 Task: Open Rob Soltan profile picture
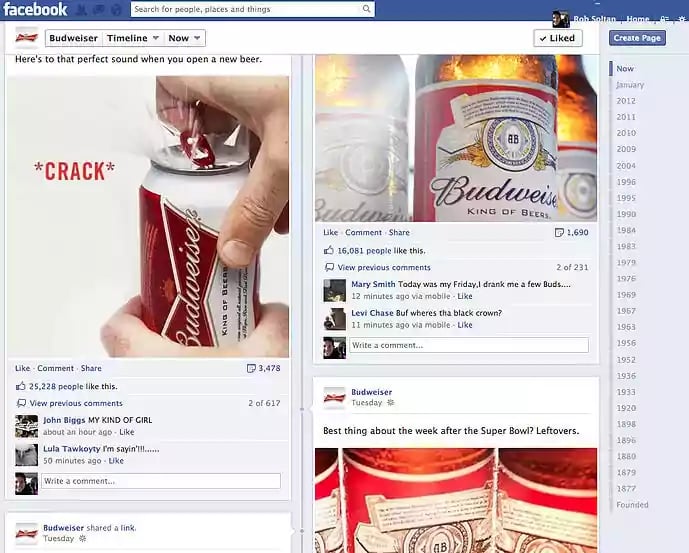561,19
